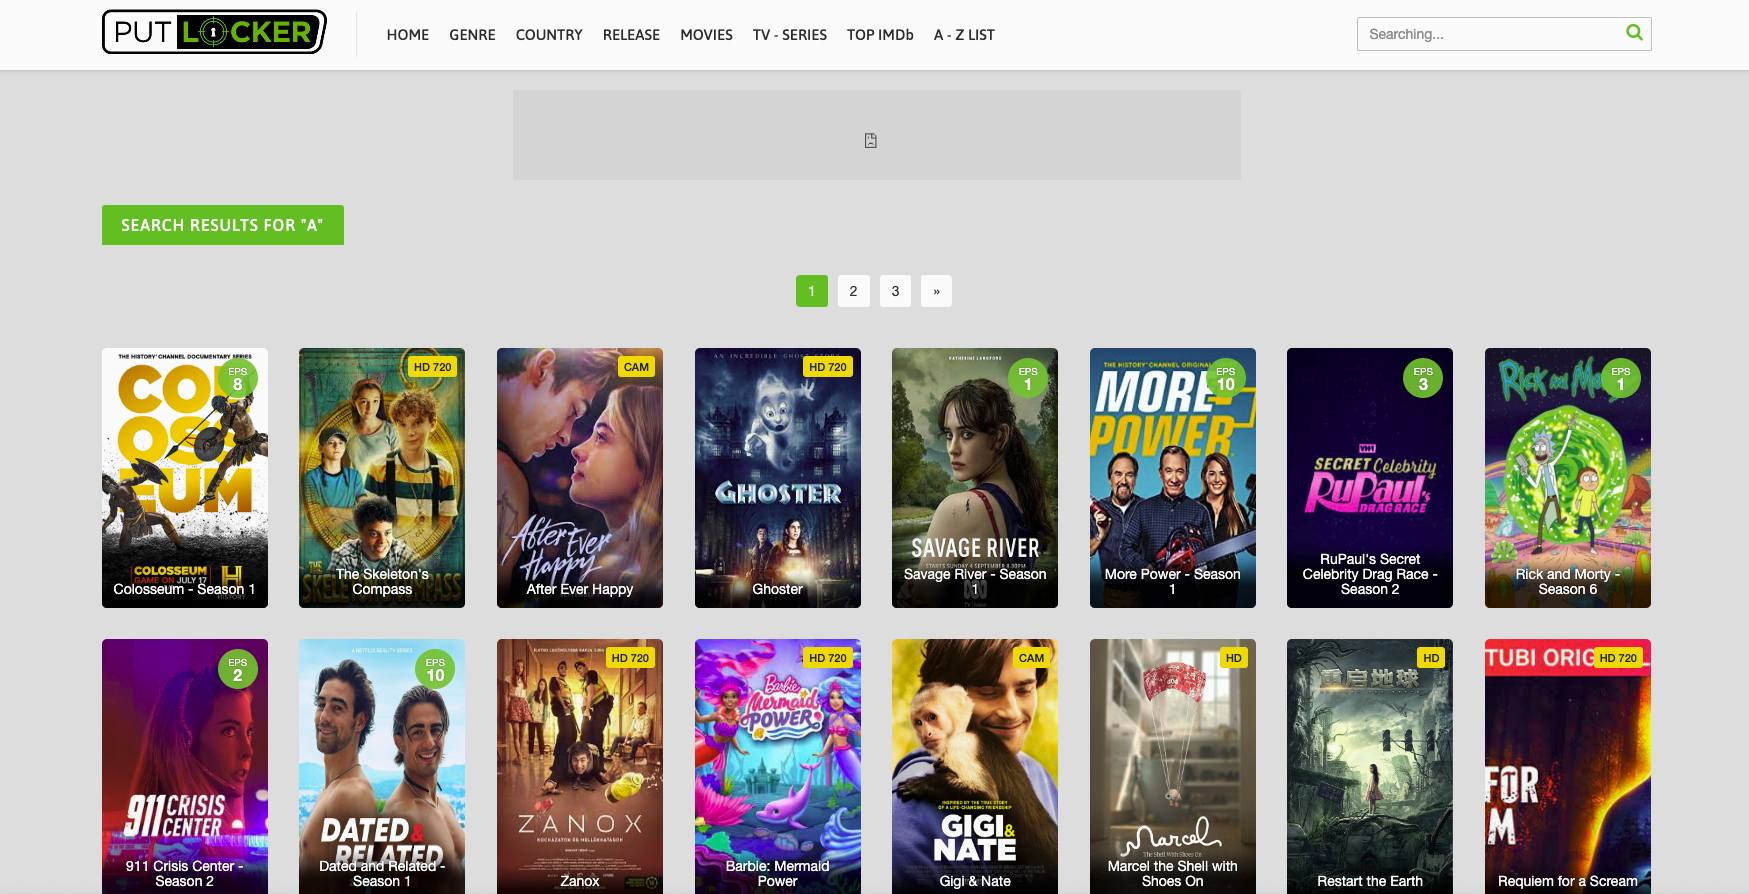Click CAM badge on After Ever Happy
Screen dimensions: 1749x894
636,367
